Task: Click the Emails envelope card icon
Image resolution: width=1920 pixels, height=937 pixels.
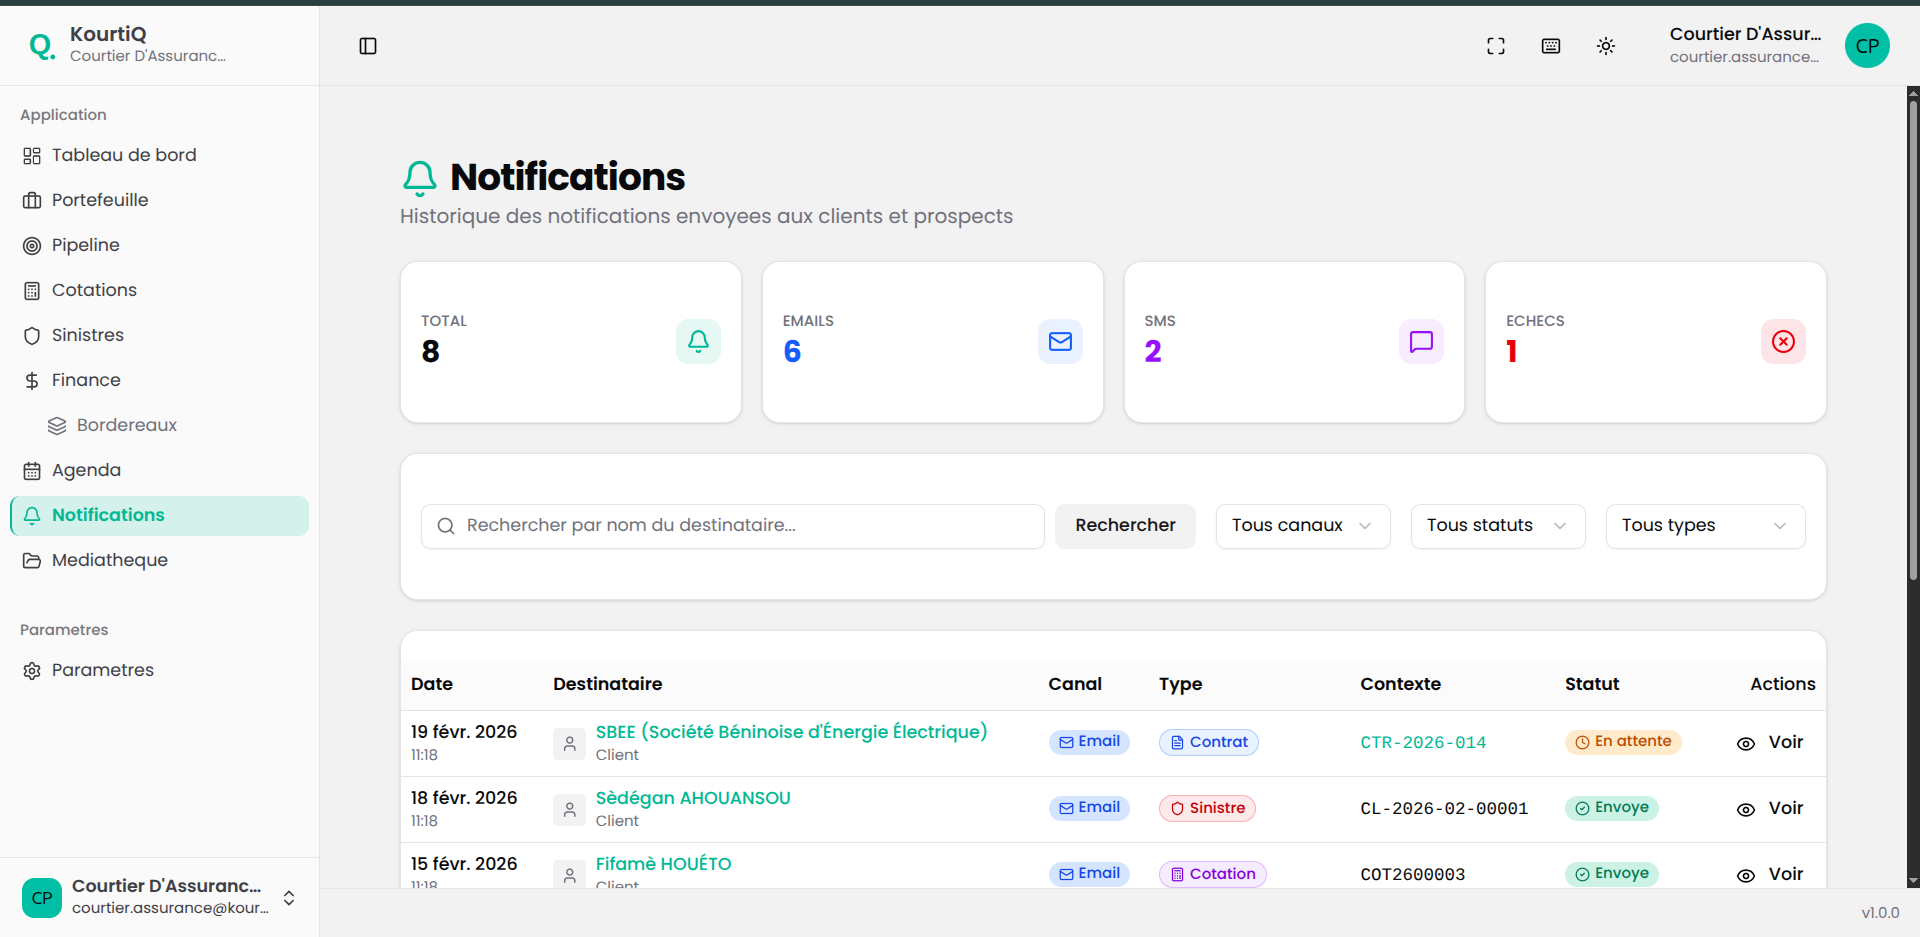Action: point(1059,342)
